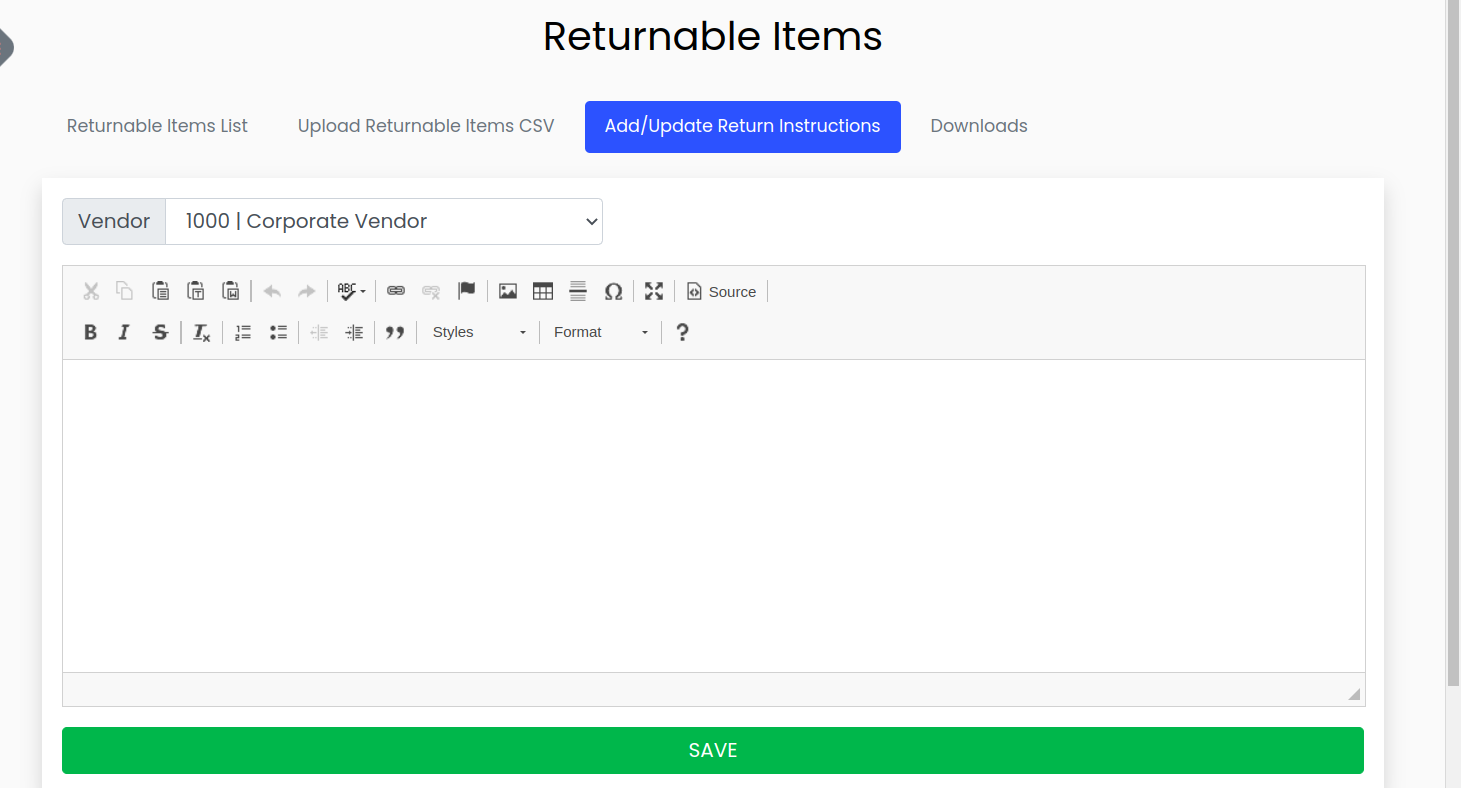Screen dimensions: 1461x788
Task: Undo the last editor action
Action: pyautogui.click(x=271, y=291)
